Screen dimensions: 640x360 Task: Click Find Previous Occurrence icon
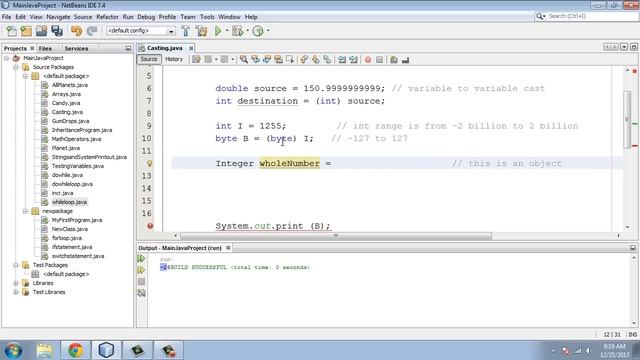coord(255,60)
